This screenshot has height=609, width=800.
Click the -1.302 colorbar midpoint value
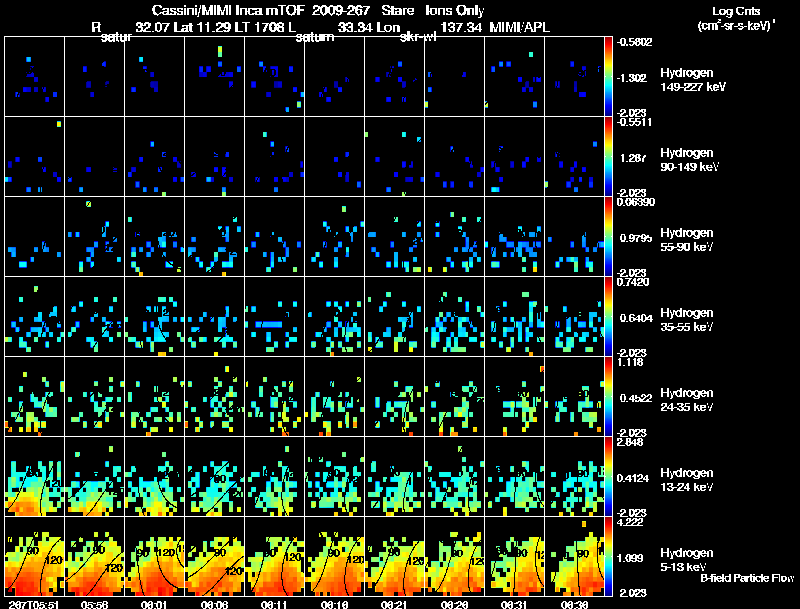click(x=633, y=78)
